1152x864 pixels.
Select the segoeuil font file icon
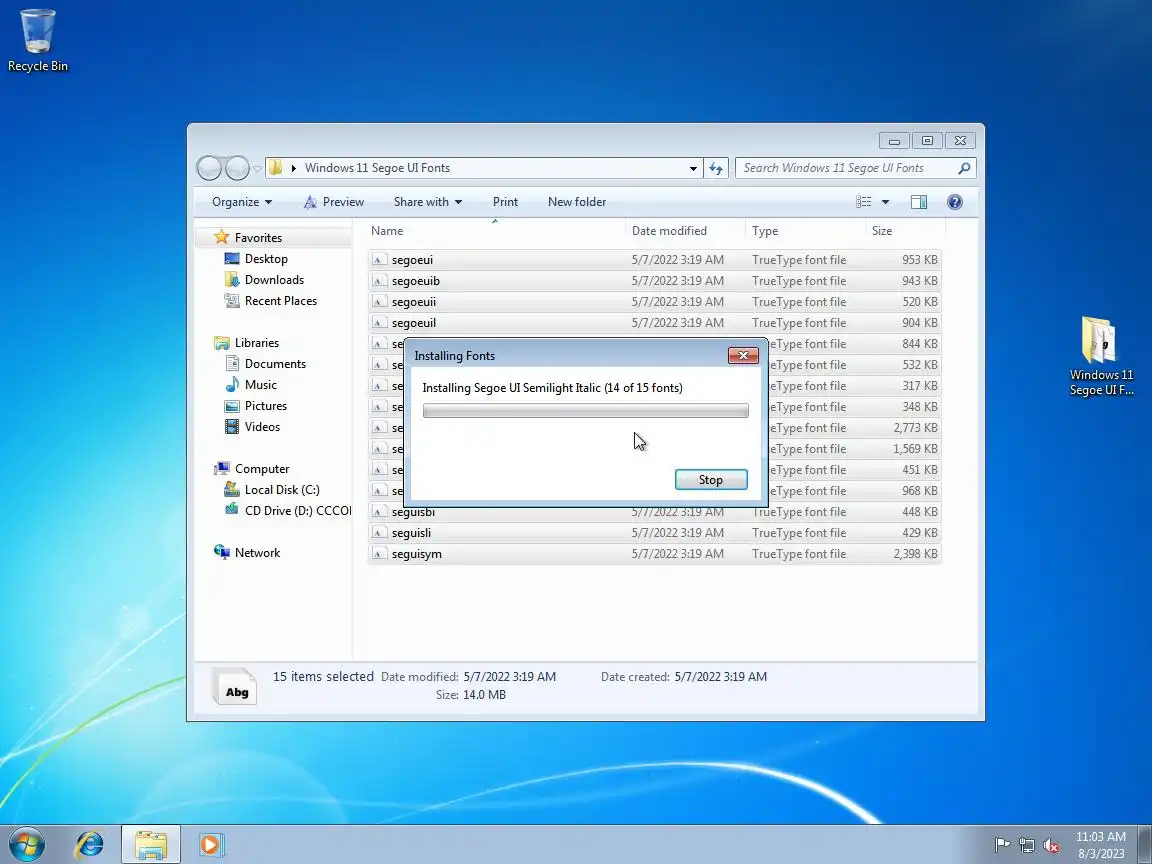pyautogui.click(x=379, y=323)
